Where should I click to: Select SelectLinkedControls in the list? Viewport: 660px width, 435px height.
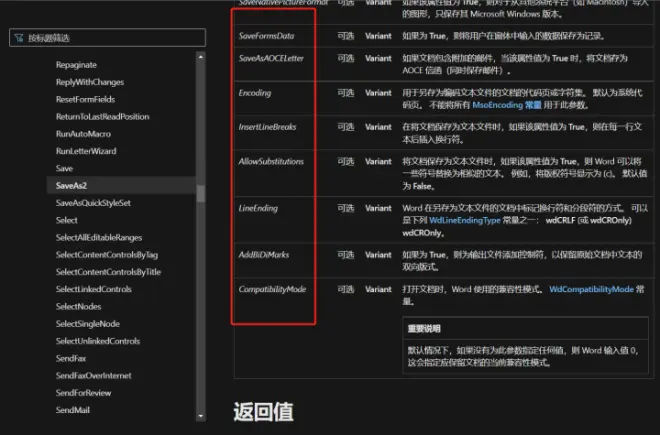[x=93, y=289]
